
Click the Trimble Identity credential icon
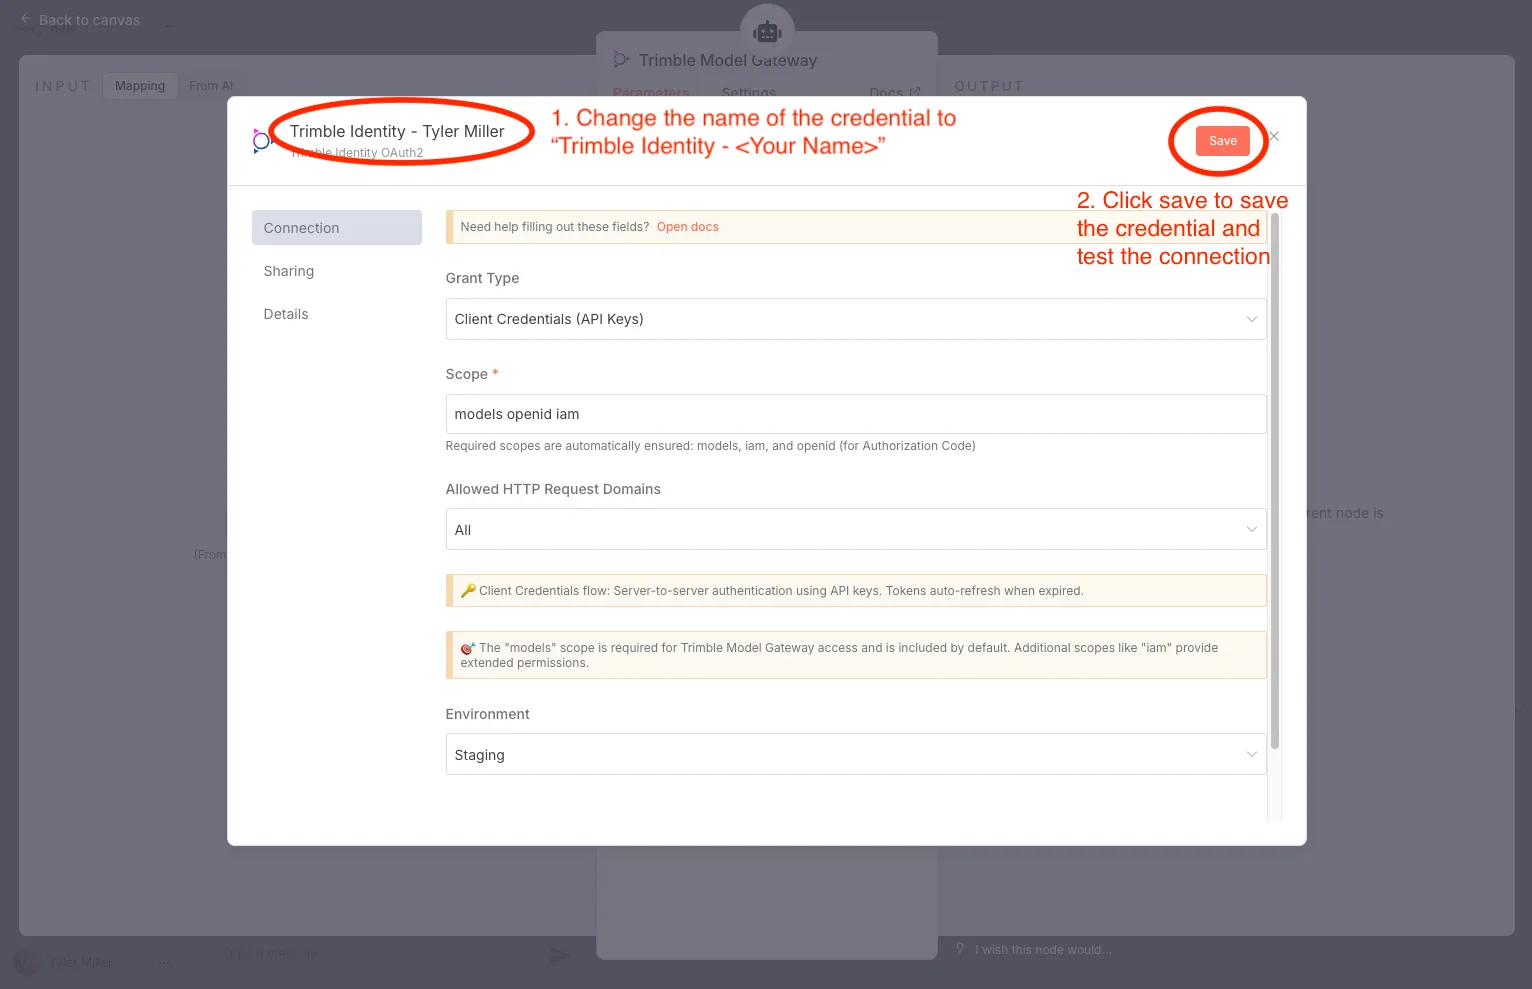tap(261, 141)
